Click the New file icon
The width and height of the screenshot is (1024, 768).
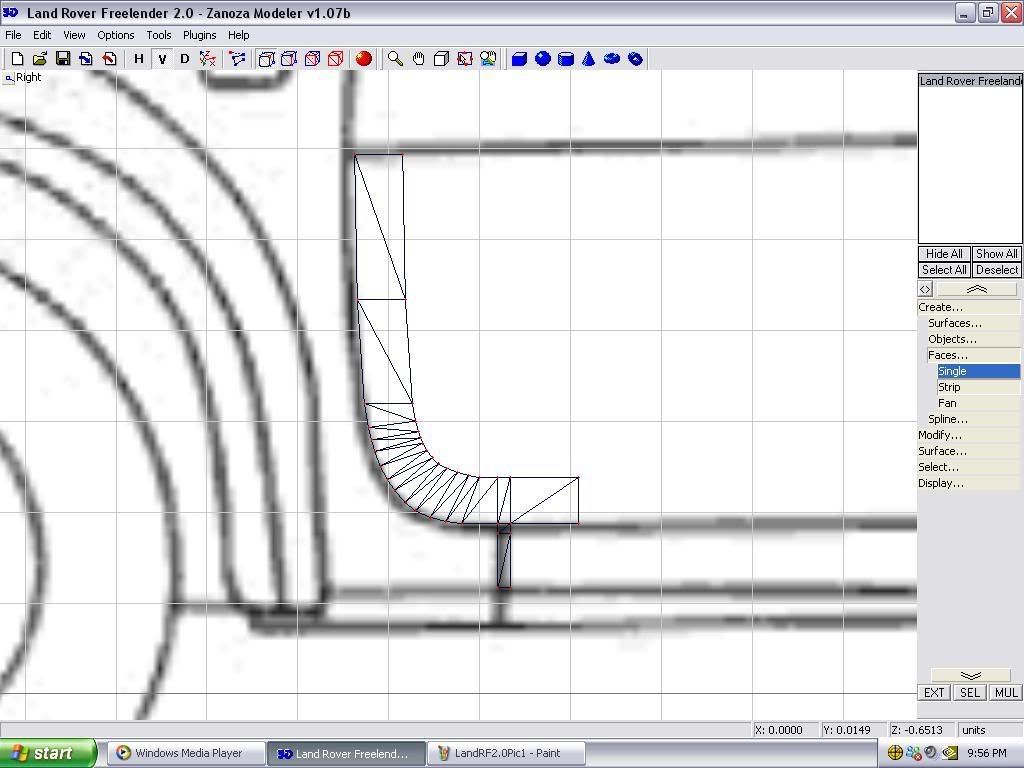click(x=17, y=59)
